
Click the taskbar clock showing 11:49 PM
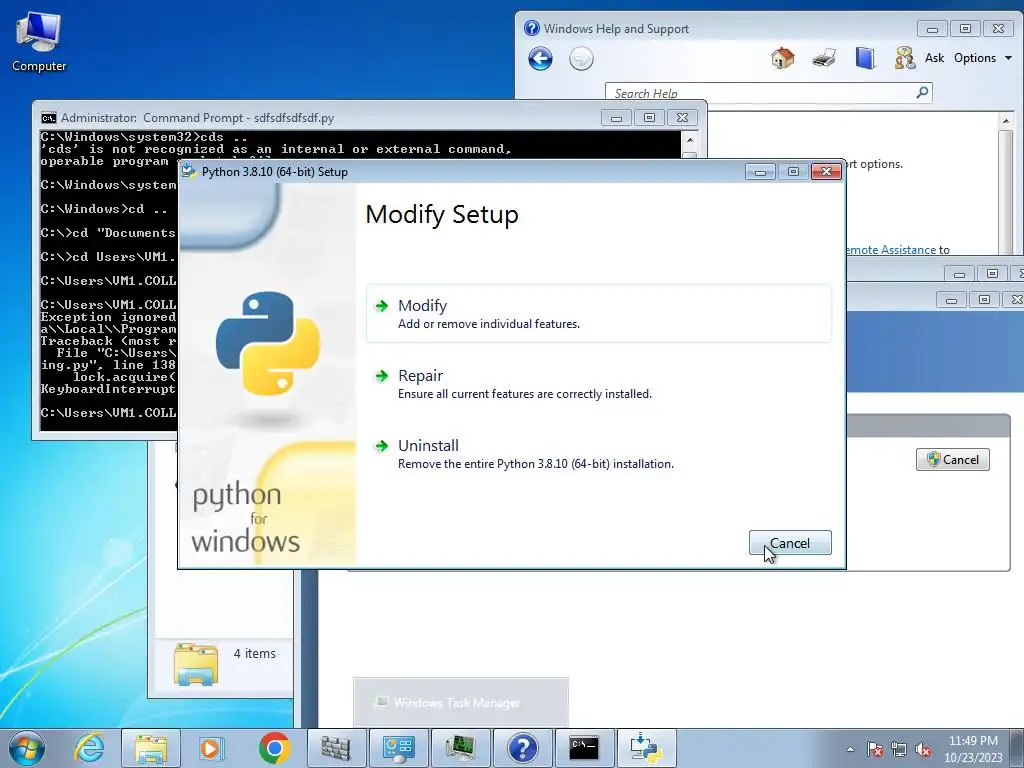[973, 749]
